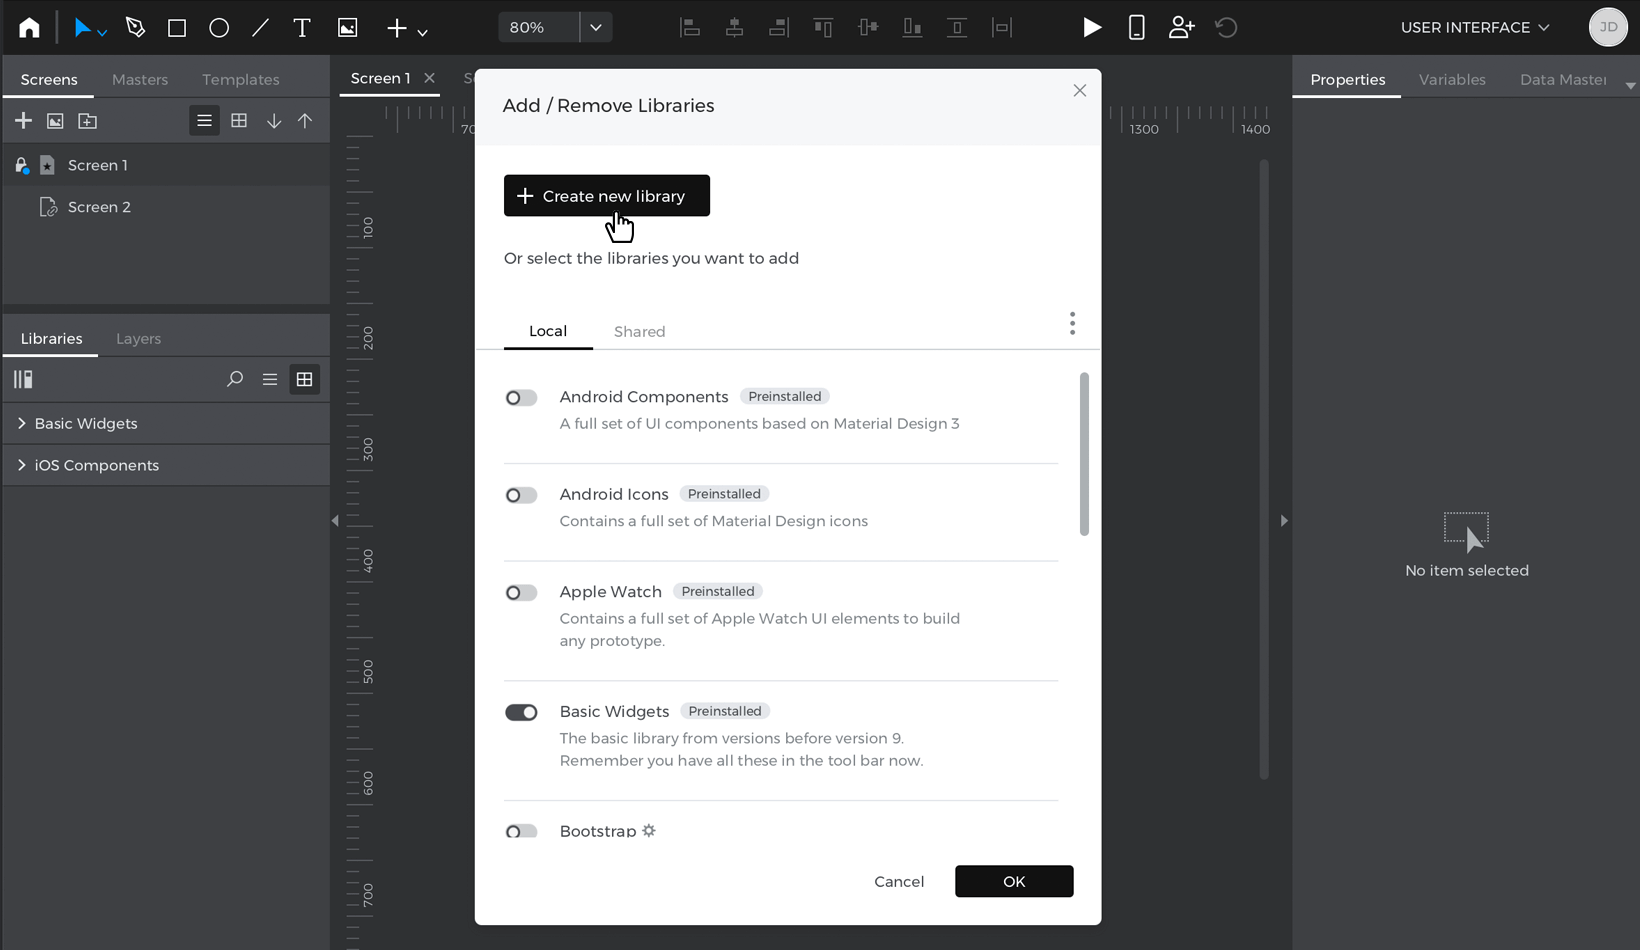The image size is (1640, 950).
Task: Click the Align vertical middle icon
Action: tap(868, 28)
